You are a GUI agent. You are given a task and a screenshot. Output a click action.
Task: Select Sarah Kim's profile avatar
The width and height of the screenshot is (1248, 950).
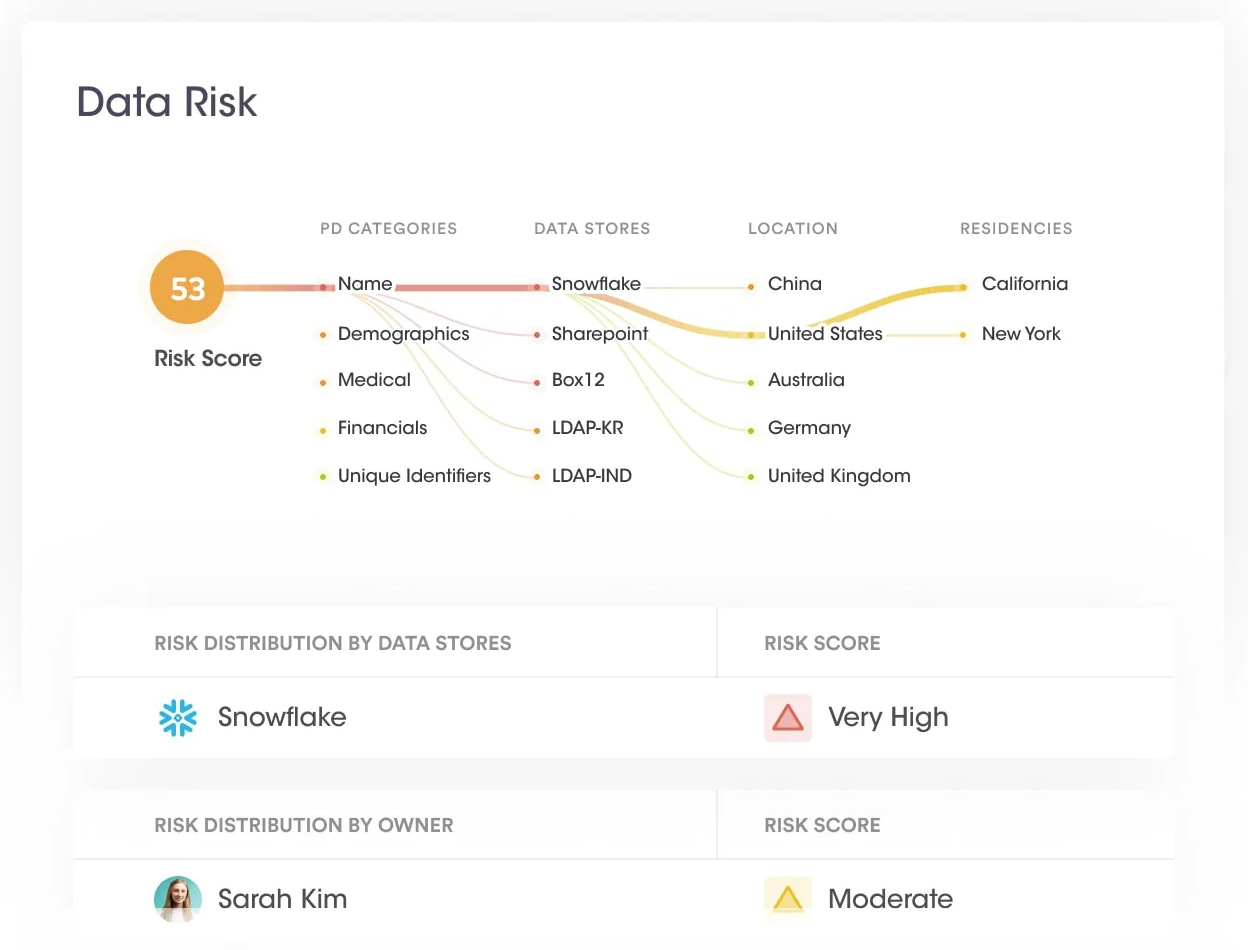coord(178,899)
